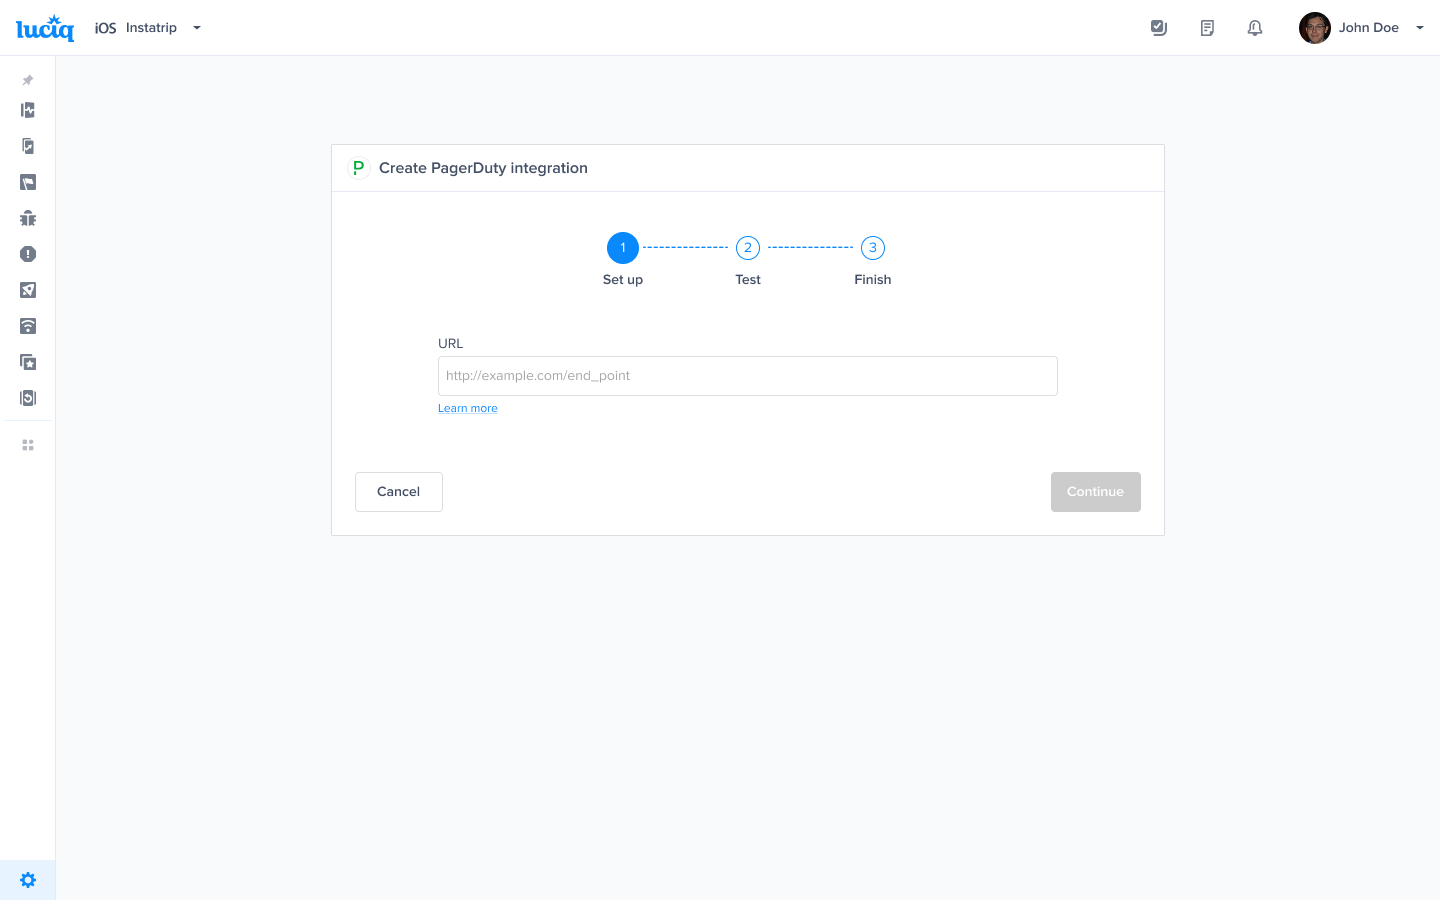Click the 'Create PagerDuty integration' heading
The height and width of the screenshot is (900, 1440).
483,168
